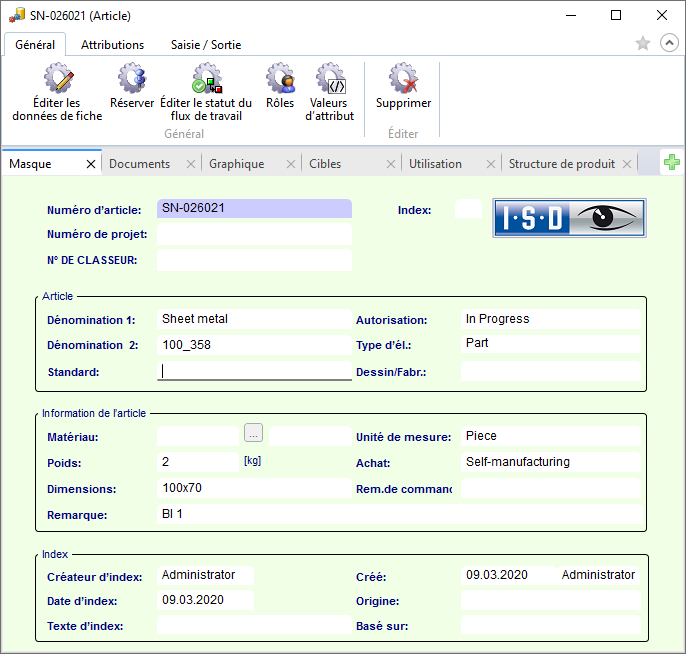Open the Attributions ribbon tab

click(x=112, y=45)
